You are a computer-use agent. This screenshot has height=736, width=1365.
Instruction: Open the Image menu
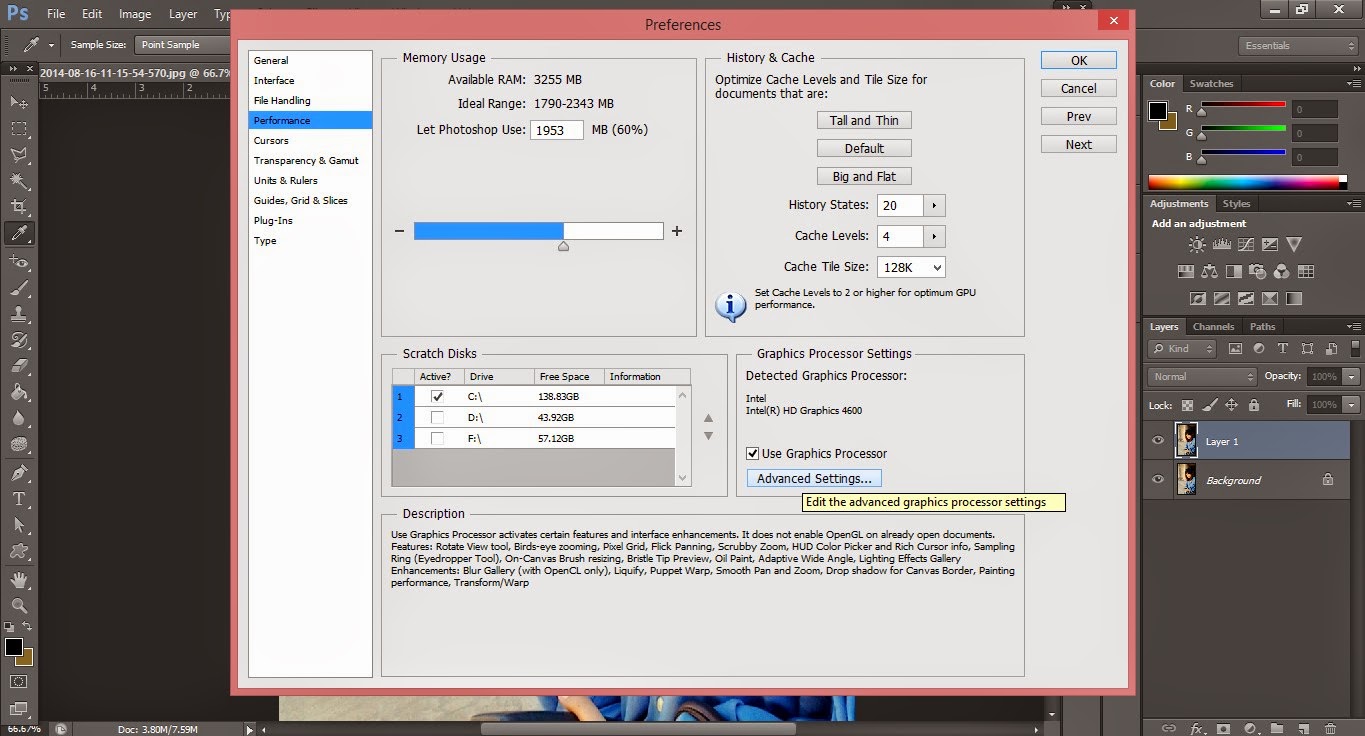coord(135,14)
